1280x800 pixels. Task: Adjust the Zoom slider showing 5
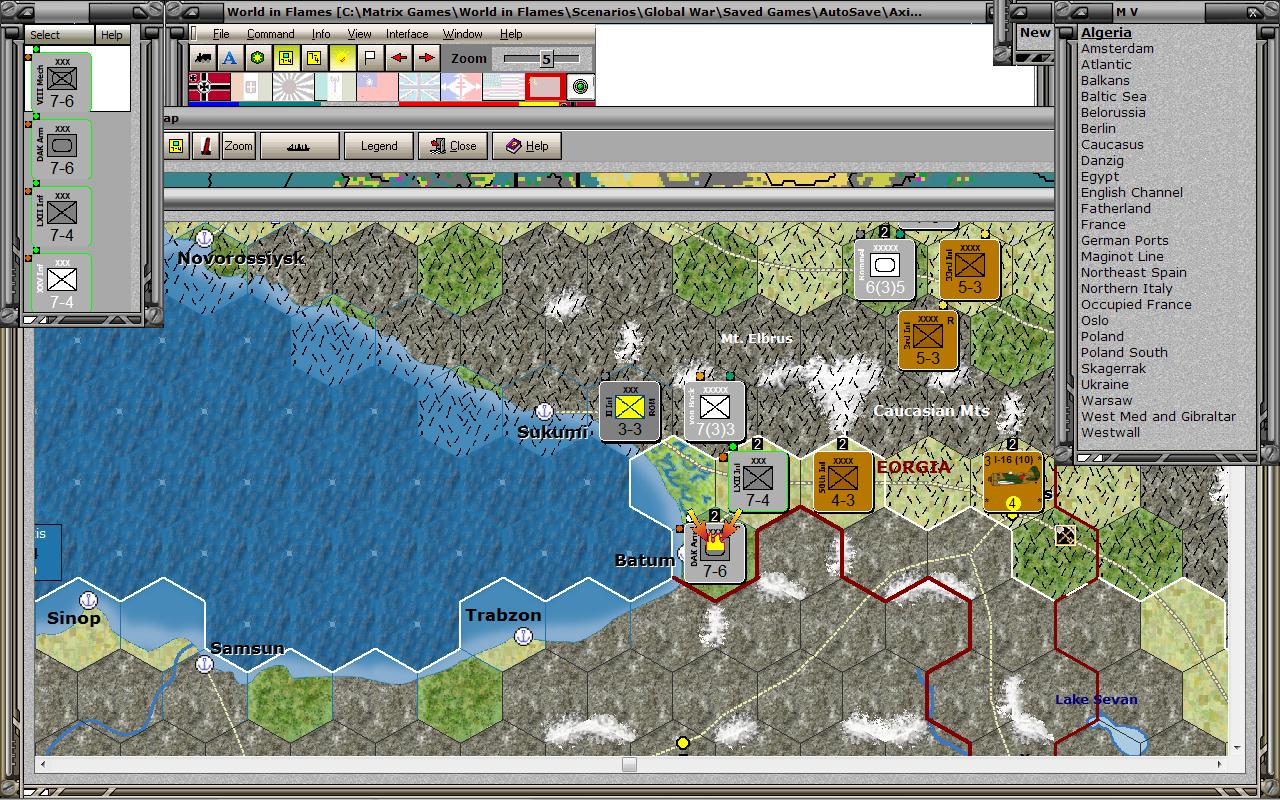[546, 59]
